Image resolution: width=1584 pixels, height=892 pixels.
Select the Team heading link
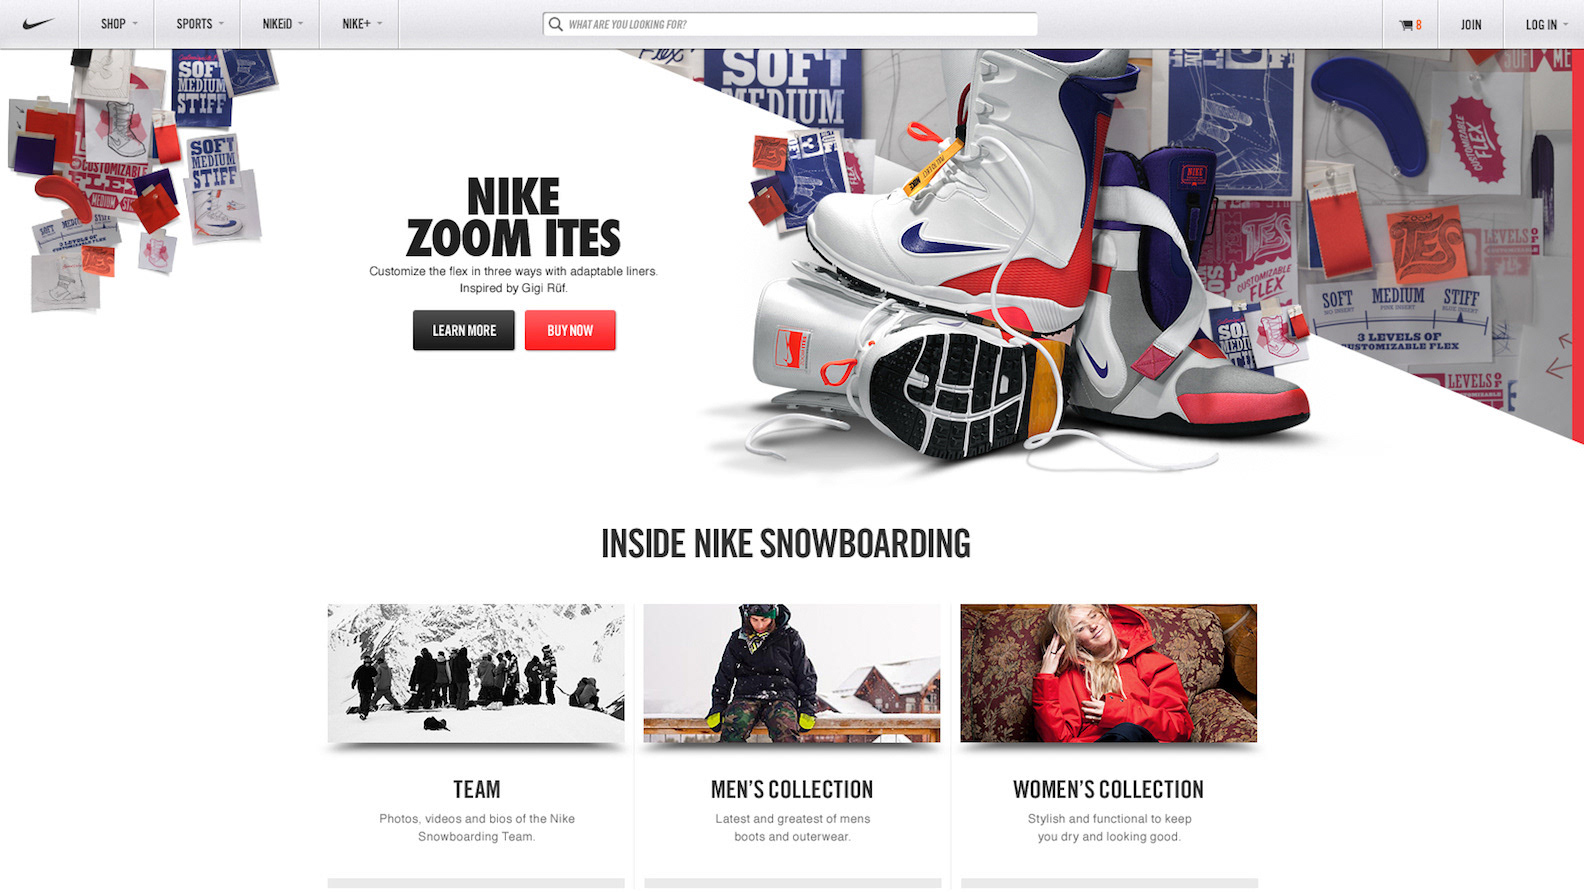(477, 789)
